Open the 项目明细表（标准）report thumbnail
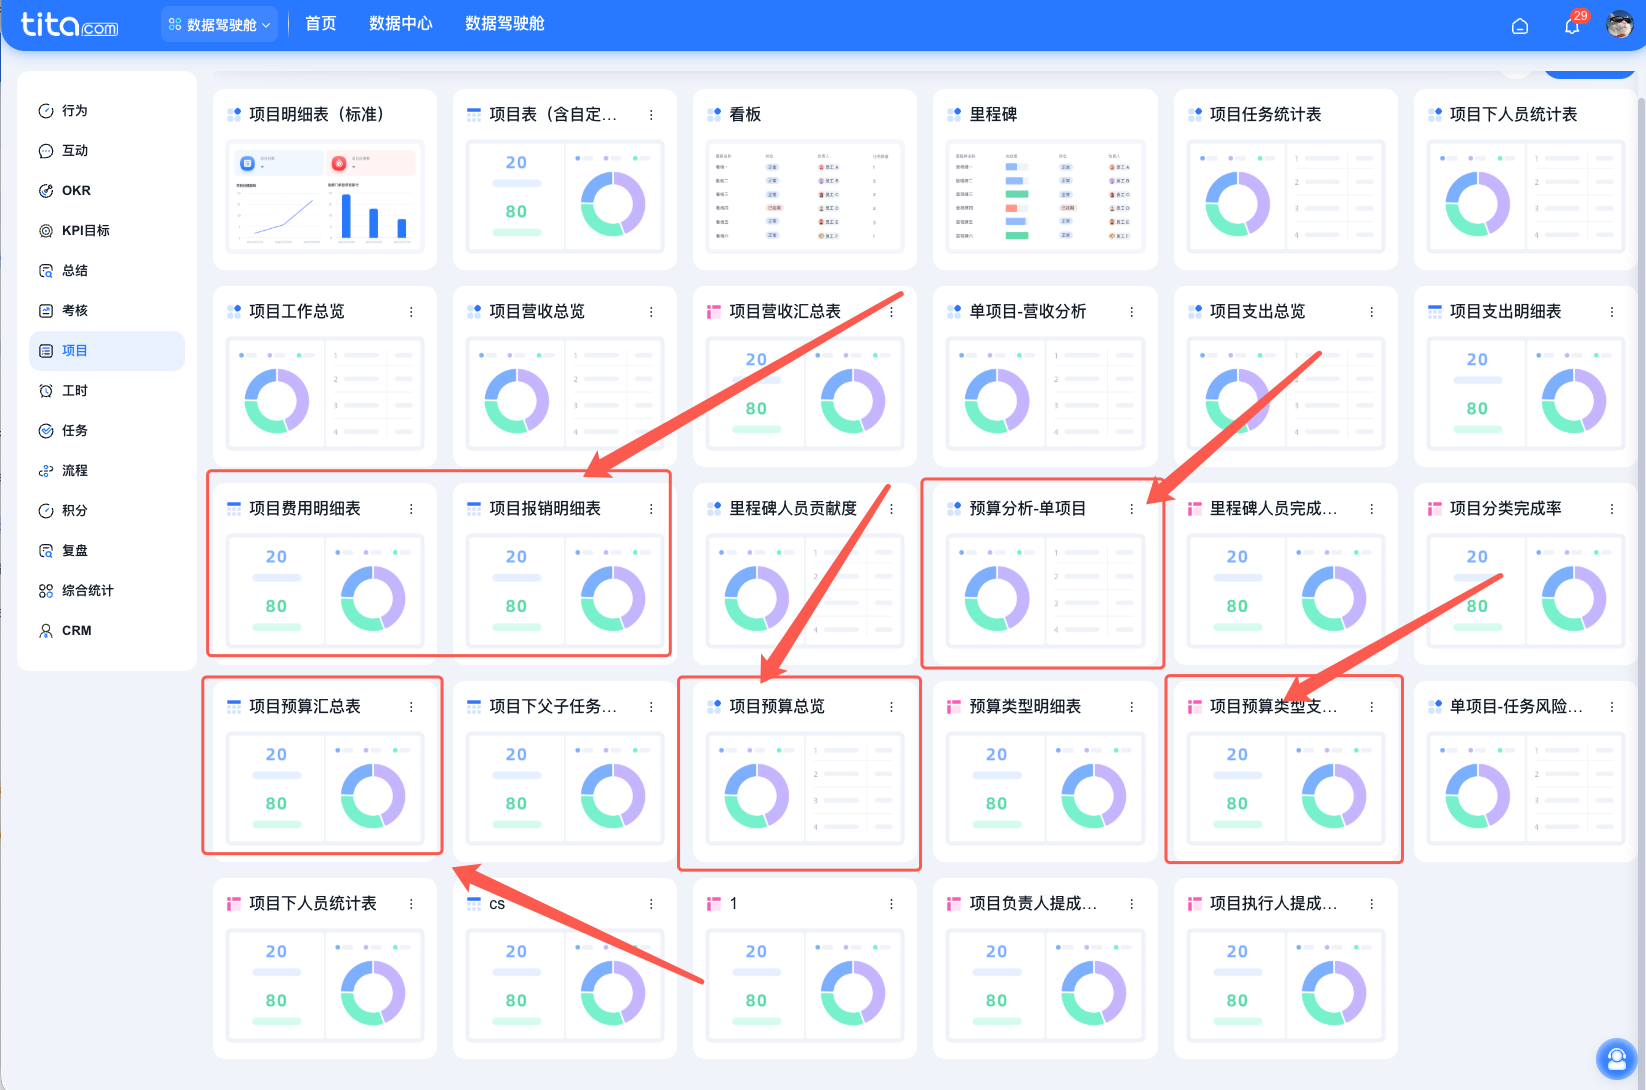1646x1090 pixels. (x=325, y=197)
